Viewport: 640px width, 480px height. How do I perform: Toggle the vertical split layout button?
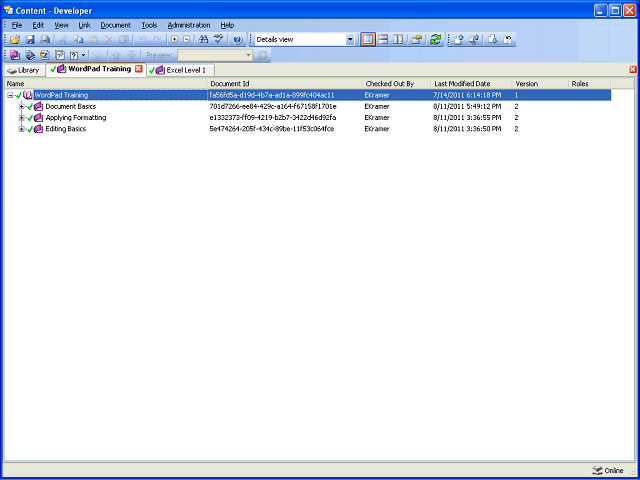click(x=398, y=40)
